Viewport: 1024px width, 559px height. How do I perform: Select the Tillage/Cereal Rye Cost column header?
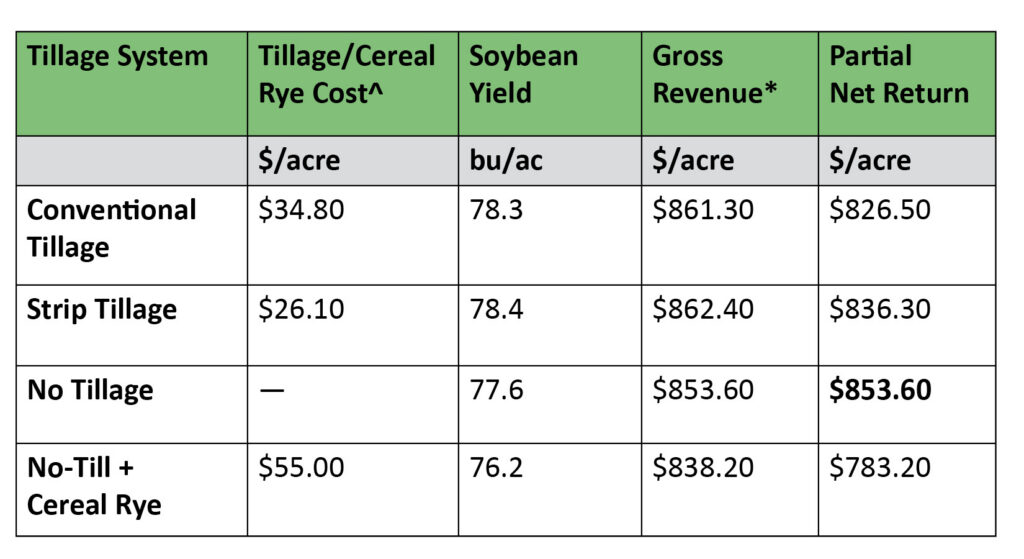coord(346,74)
